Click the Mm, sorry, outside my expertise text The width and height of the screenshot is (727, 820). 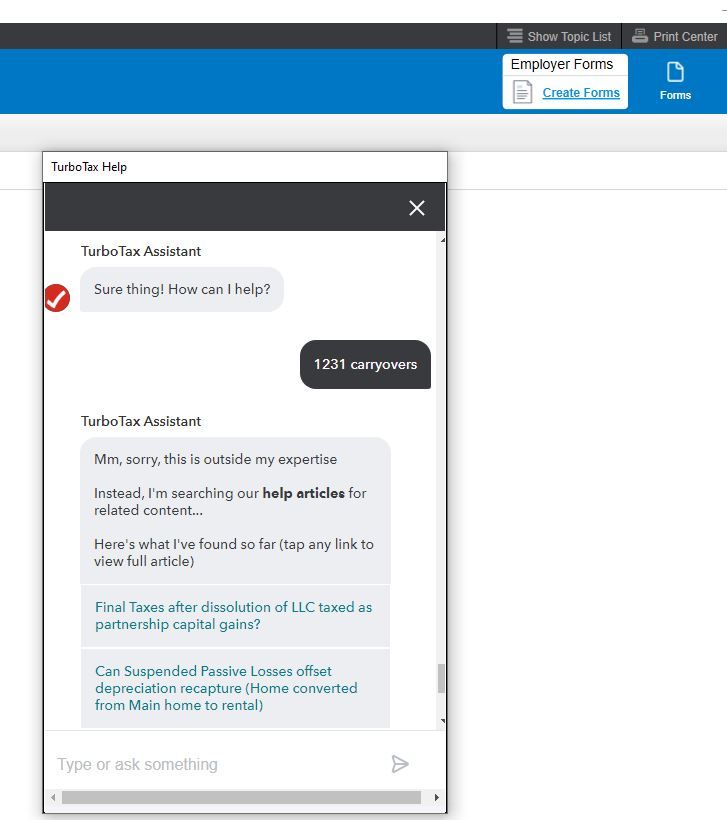(215, 459)
